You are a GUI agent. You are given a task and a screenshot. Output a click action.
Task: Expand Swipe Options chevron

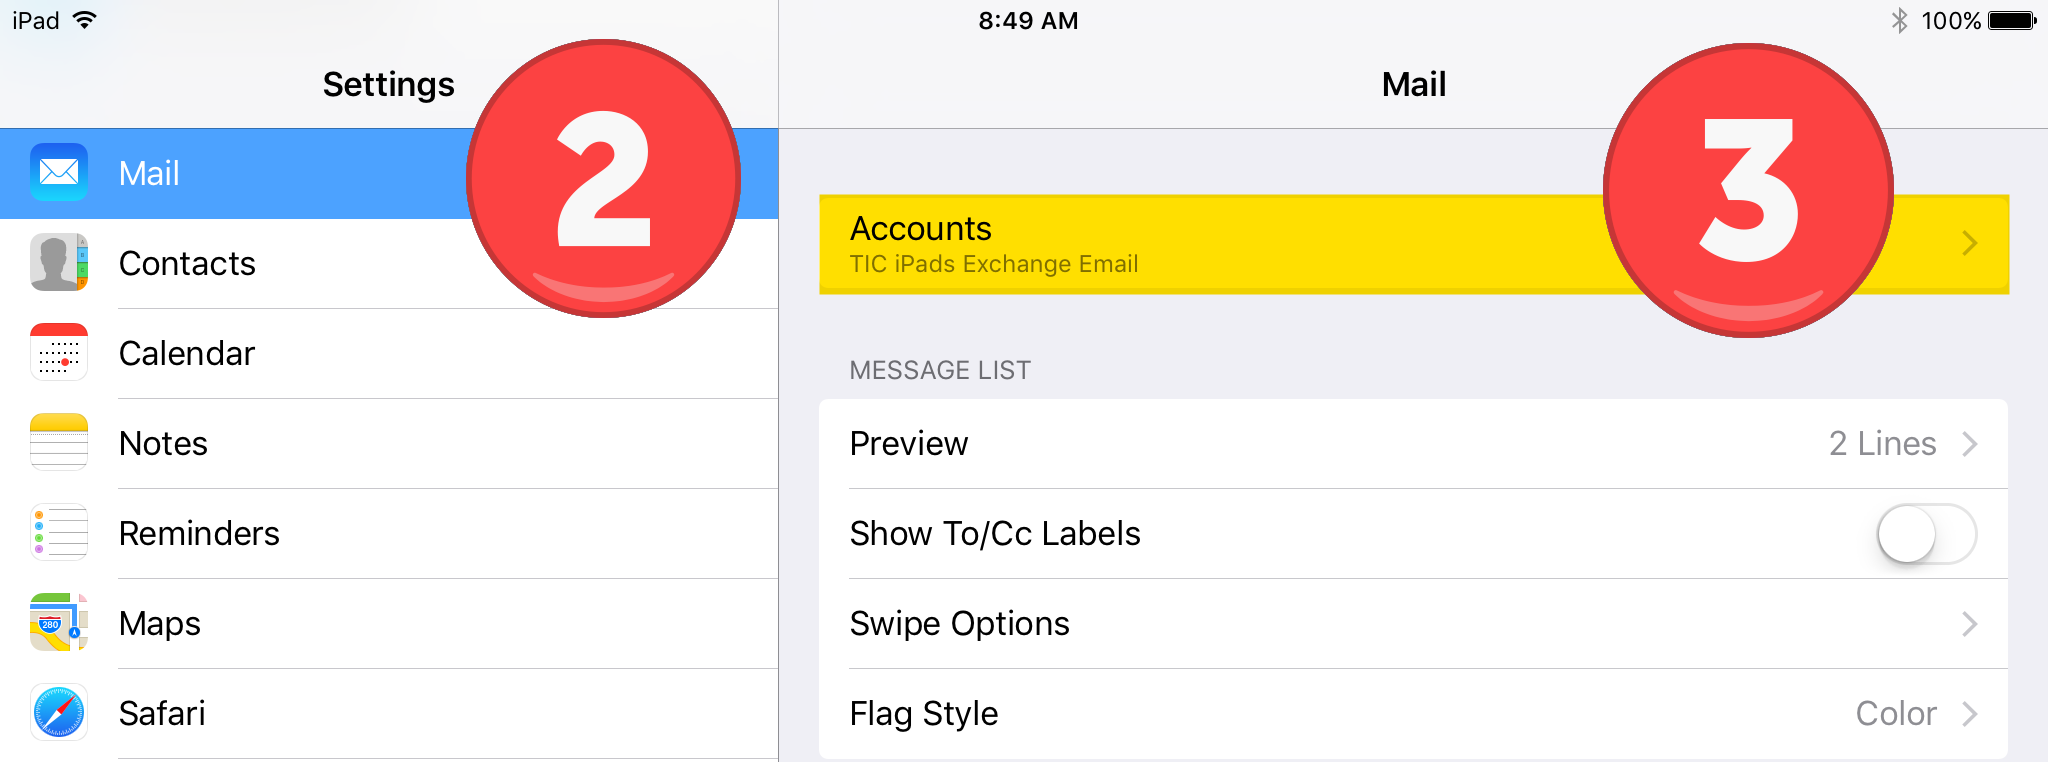click(x=1970, y=623)
